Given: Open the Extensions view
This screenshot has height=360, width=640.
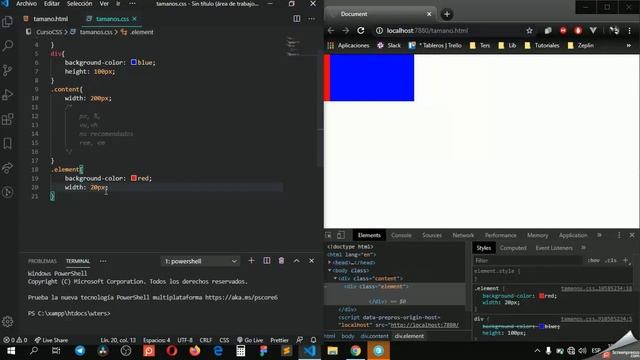Looking at the screenshot, I should tap(7, 119).
